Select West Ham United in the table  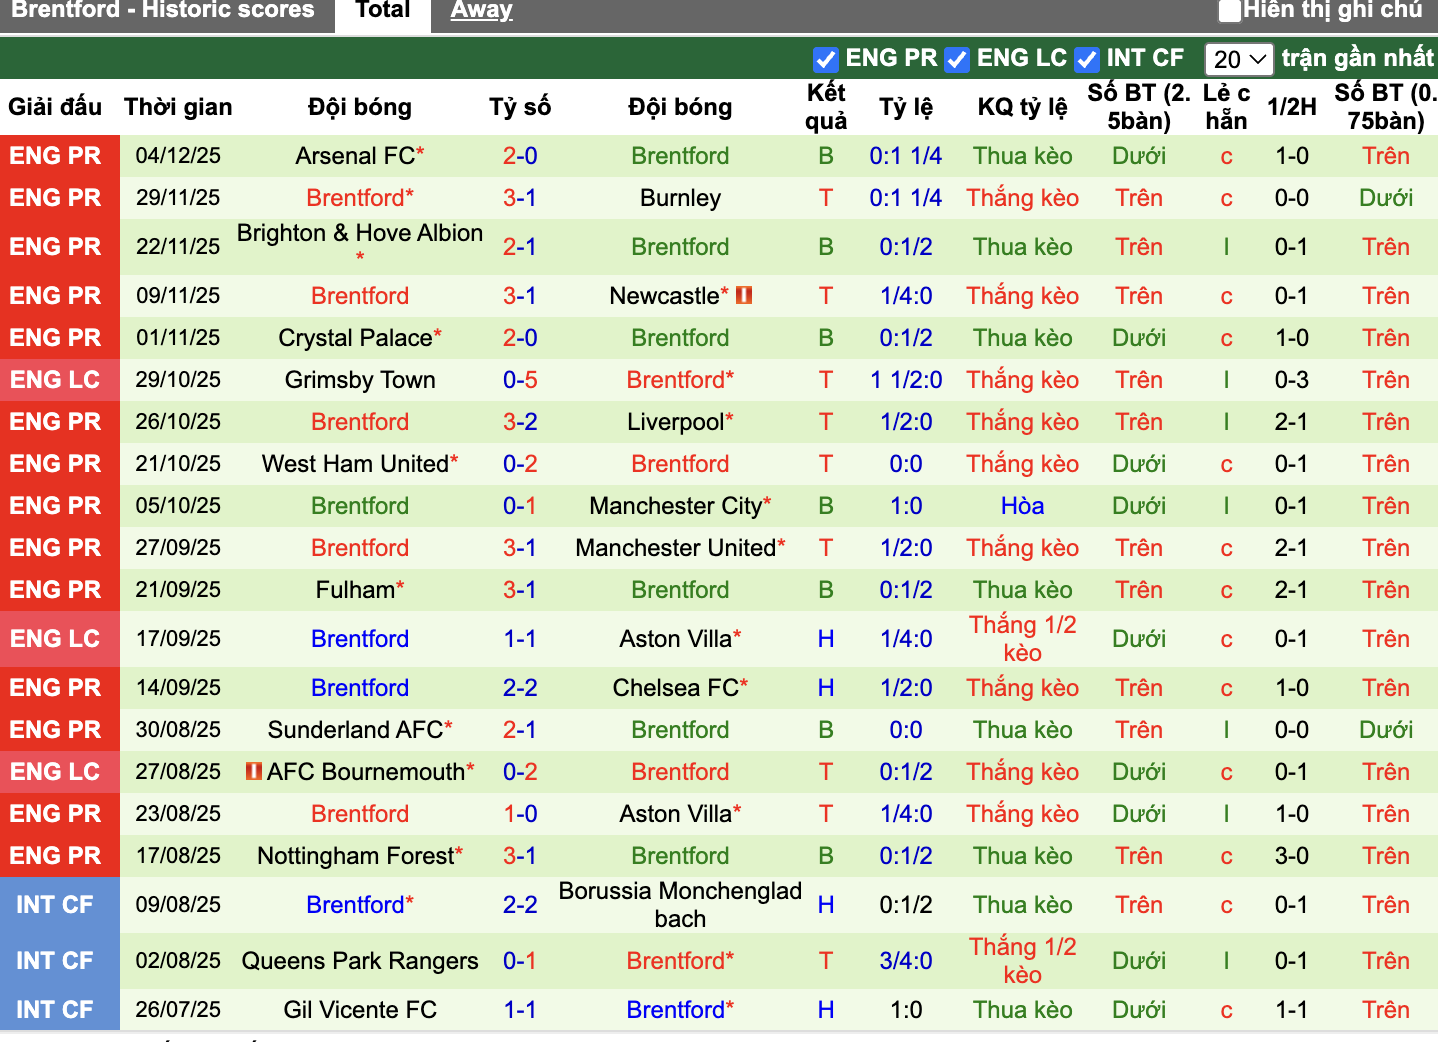tap(355, 464)
